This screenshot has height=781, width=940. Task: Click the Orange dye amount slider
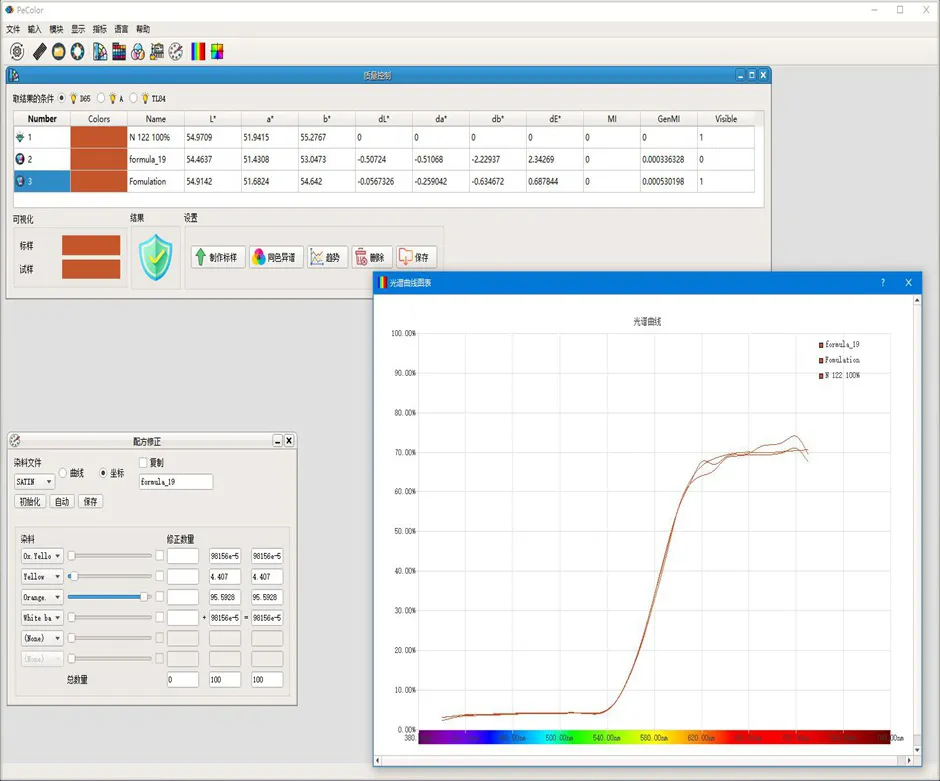pos(109,597)
